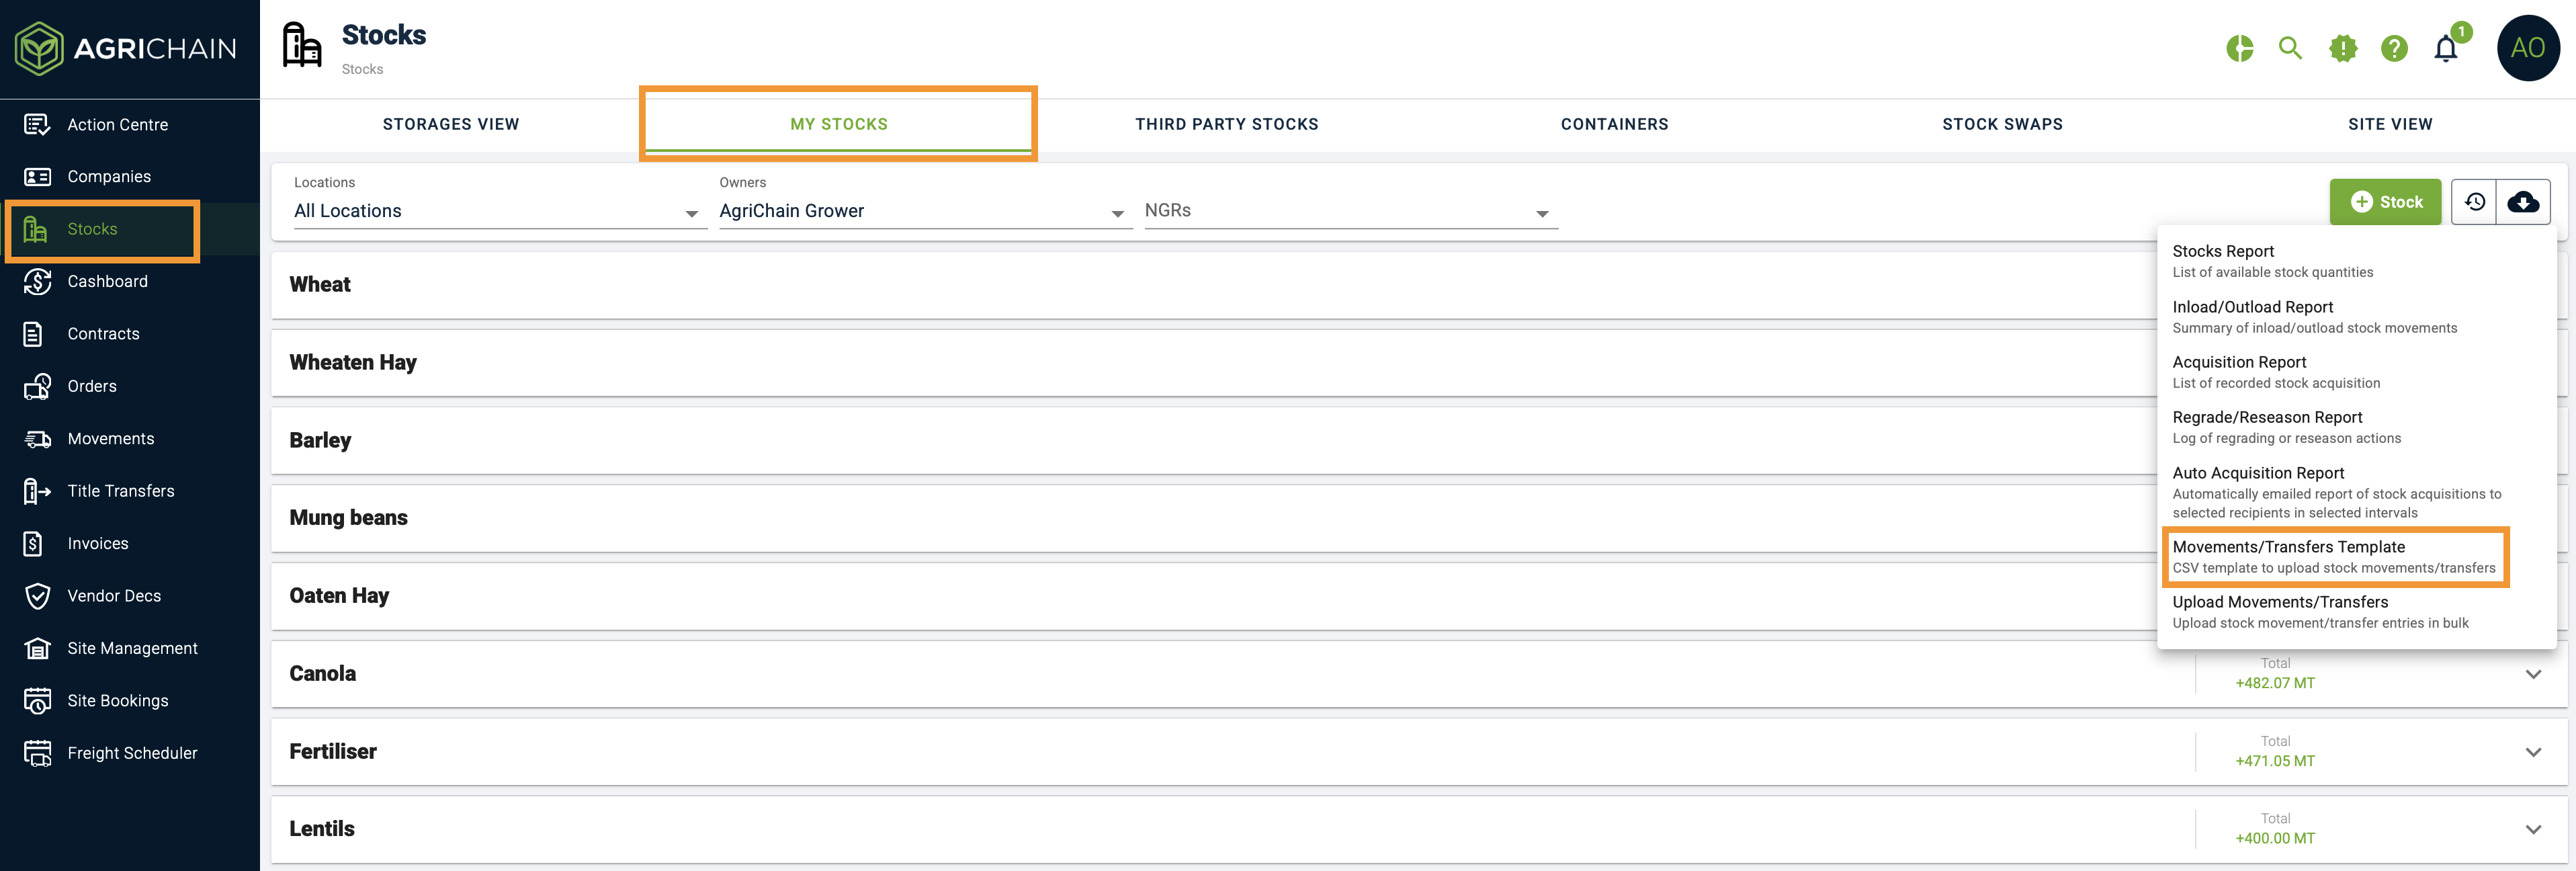Switch to Third Party Stocks tab
2576x871 pixels.
coord(1226,124)
